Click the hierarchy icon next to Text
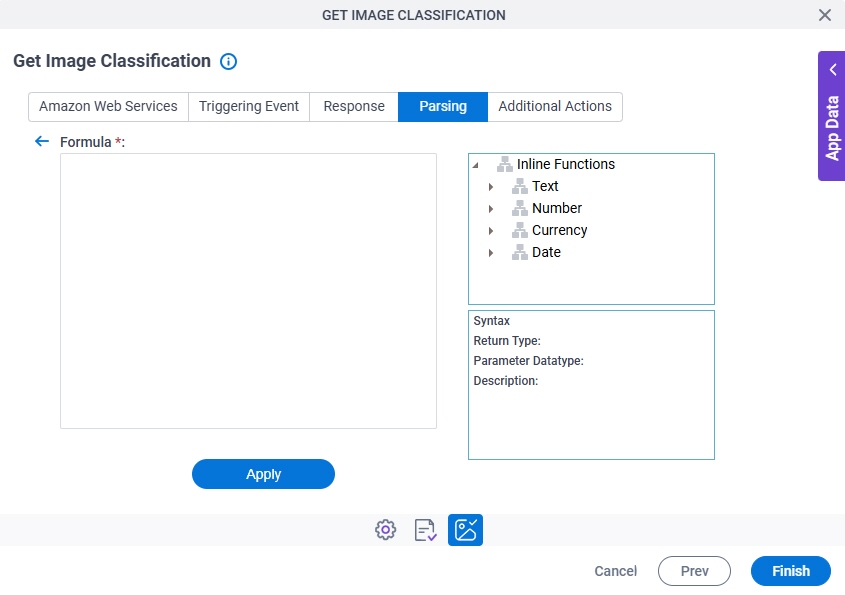The height and width of the screenshot is (595, 845). tap(520, 186)
